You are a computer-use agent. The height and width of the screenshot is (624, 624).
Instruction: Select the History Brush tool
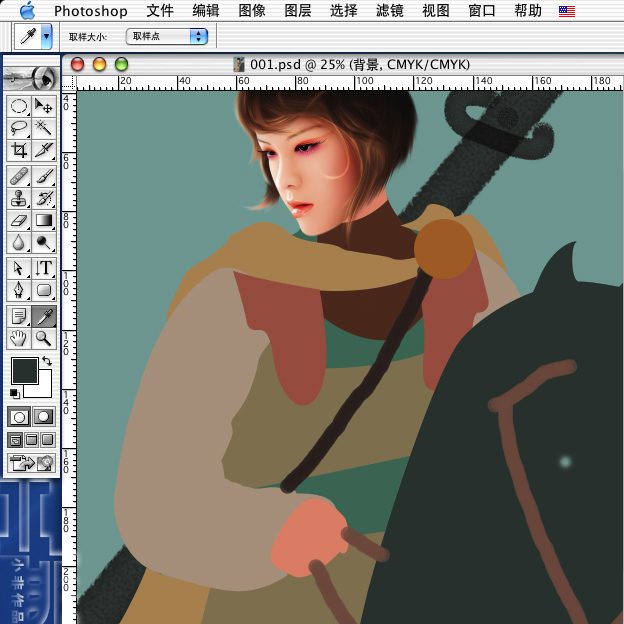[43, 198]
